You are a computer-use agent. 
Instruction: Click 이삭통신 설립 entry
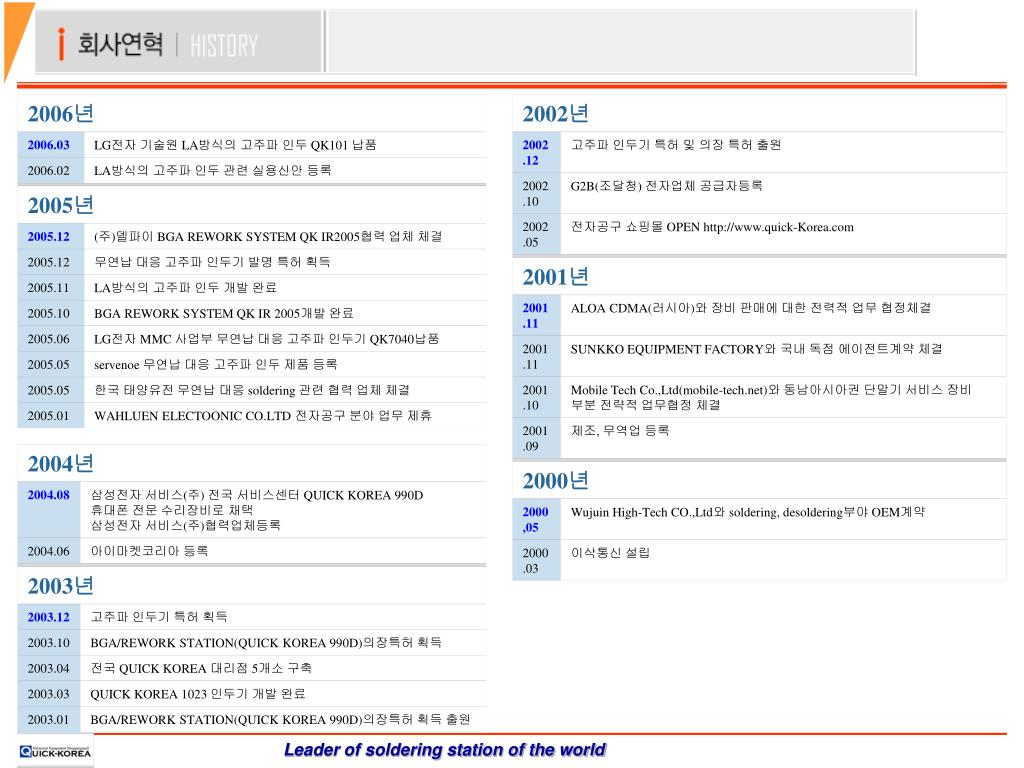[611, 553]
